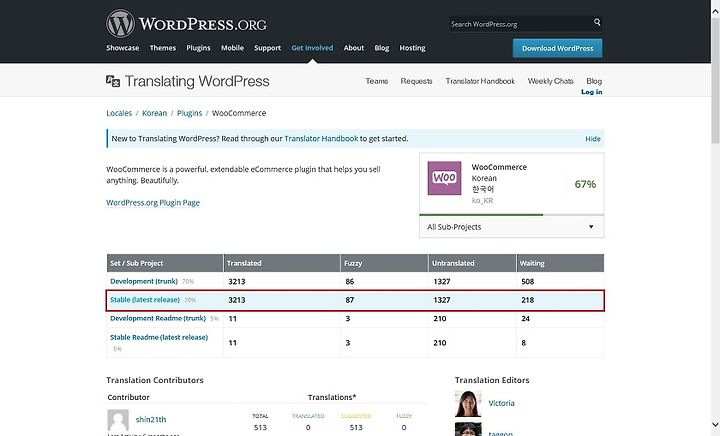Open the Mobile menu item
This screenshot has height=436, width=720.
click(232, 48)
